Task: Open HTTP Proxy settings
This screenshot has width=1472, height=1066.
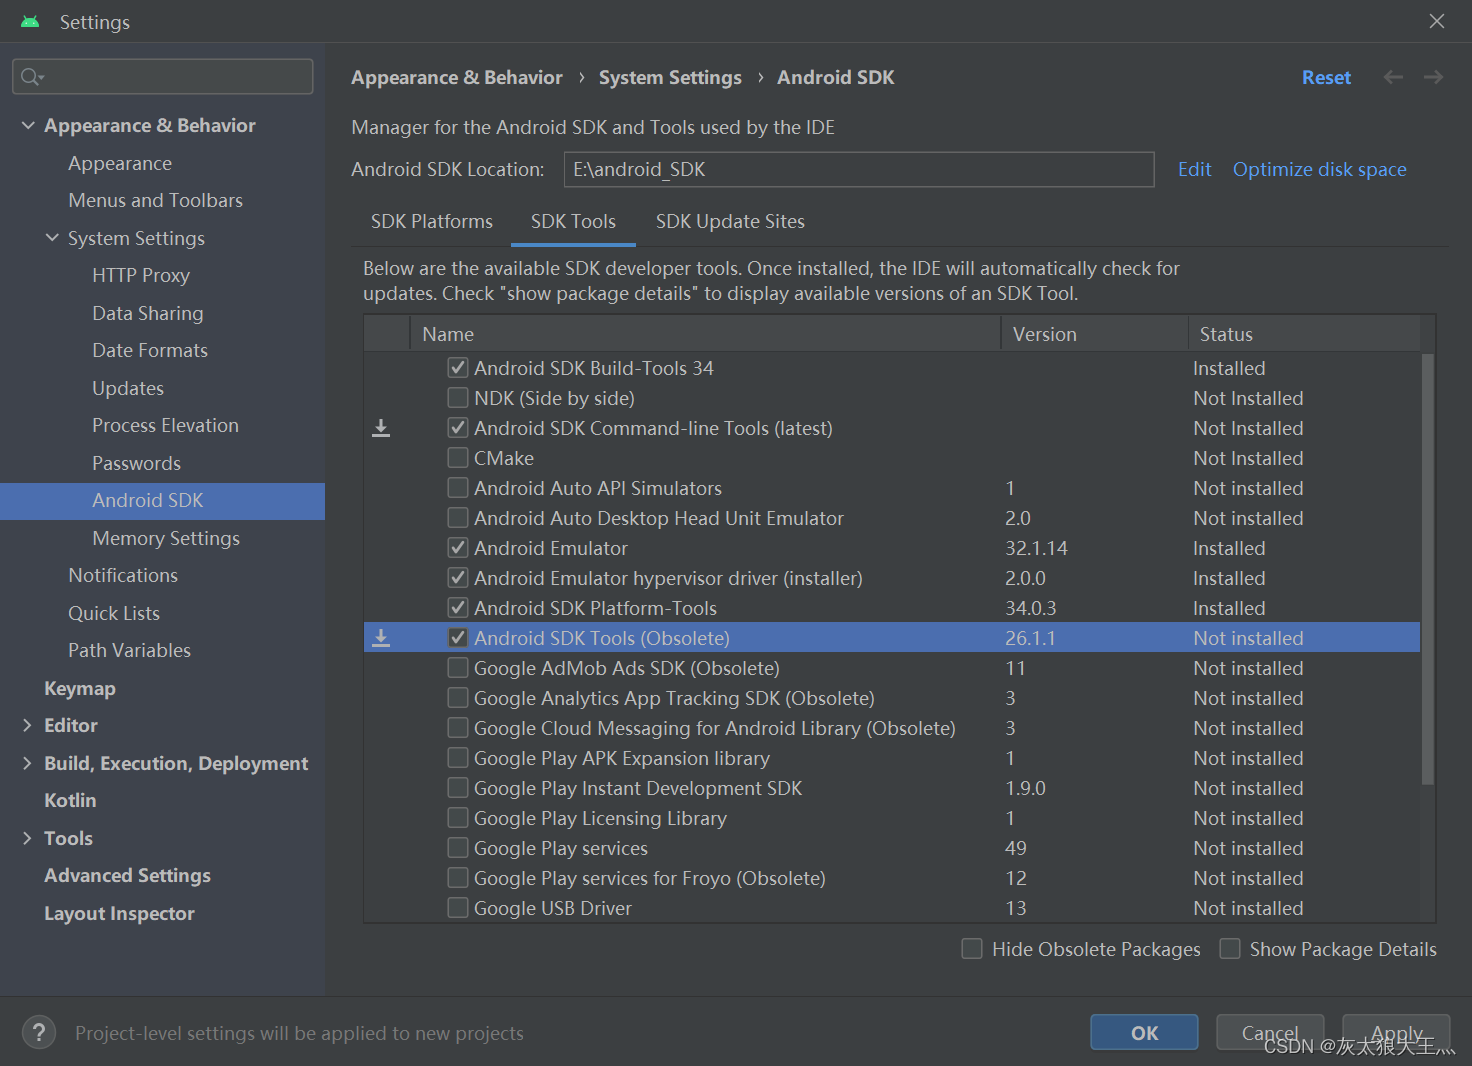Action: (141, 275)
